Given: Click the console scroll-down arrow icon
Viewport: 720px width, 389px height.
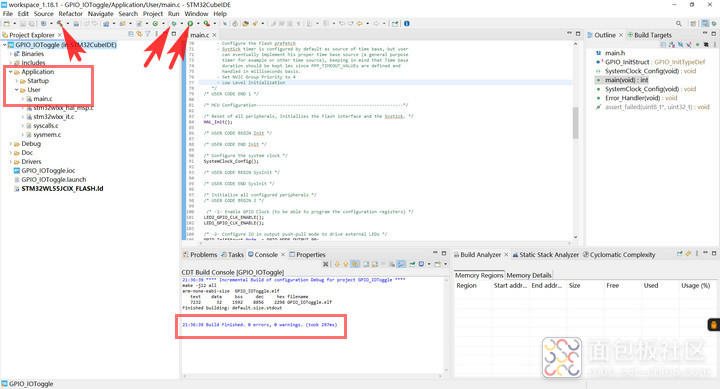Looking at the screenshot, I should [x=337, y=264].
